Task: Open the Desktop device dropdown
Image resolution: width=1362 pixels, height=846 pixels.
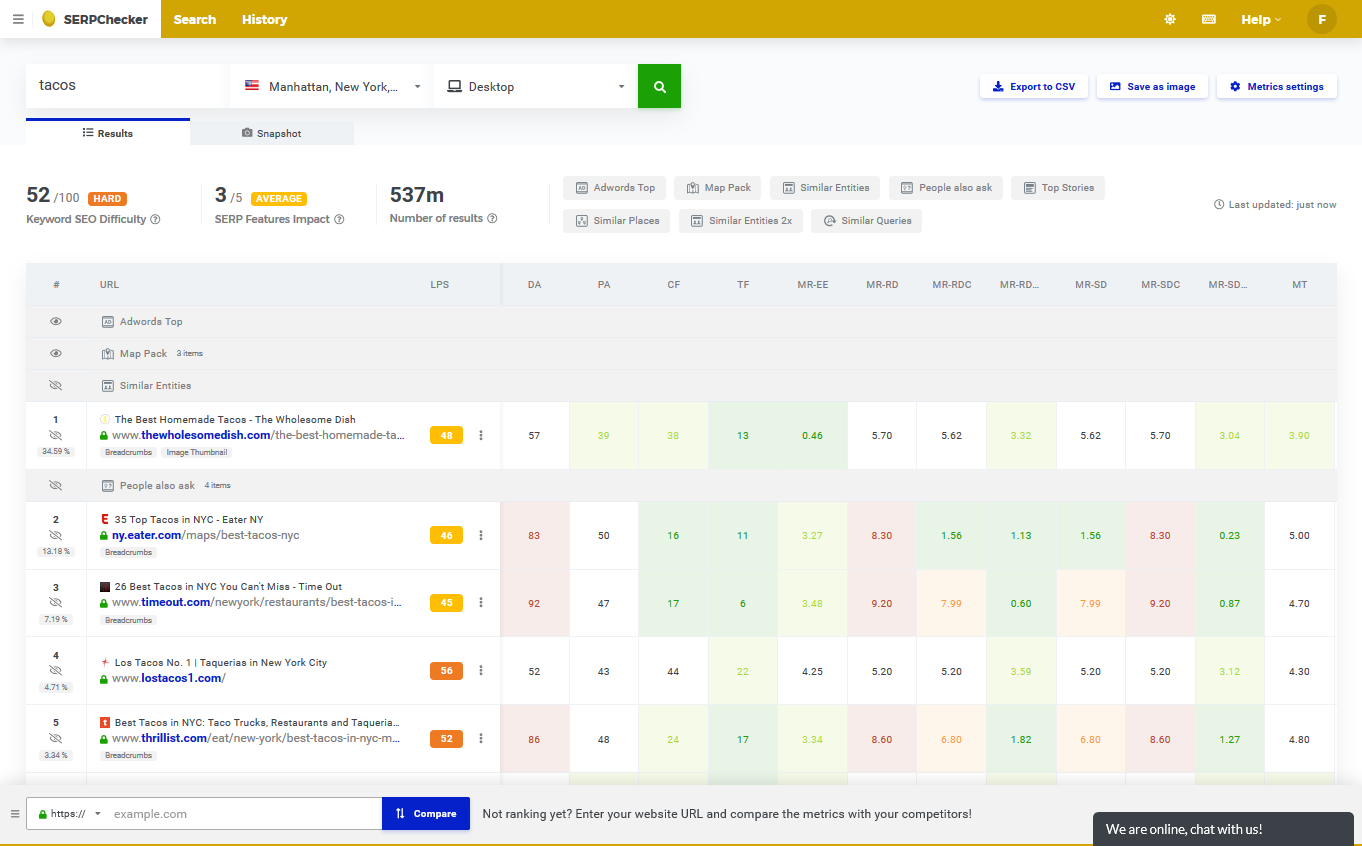Action: coord(535,86)
